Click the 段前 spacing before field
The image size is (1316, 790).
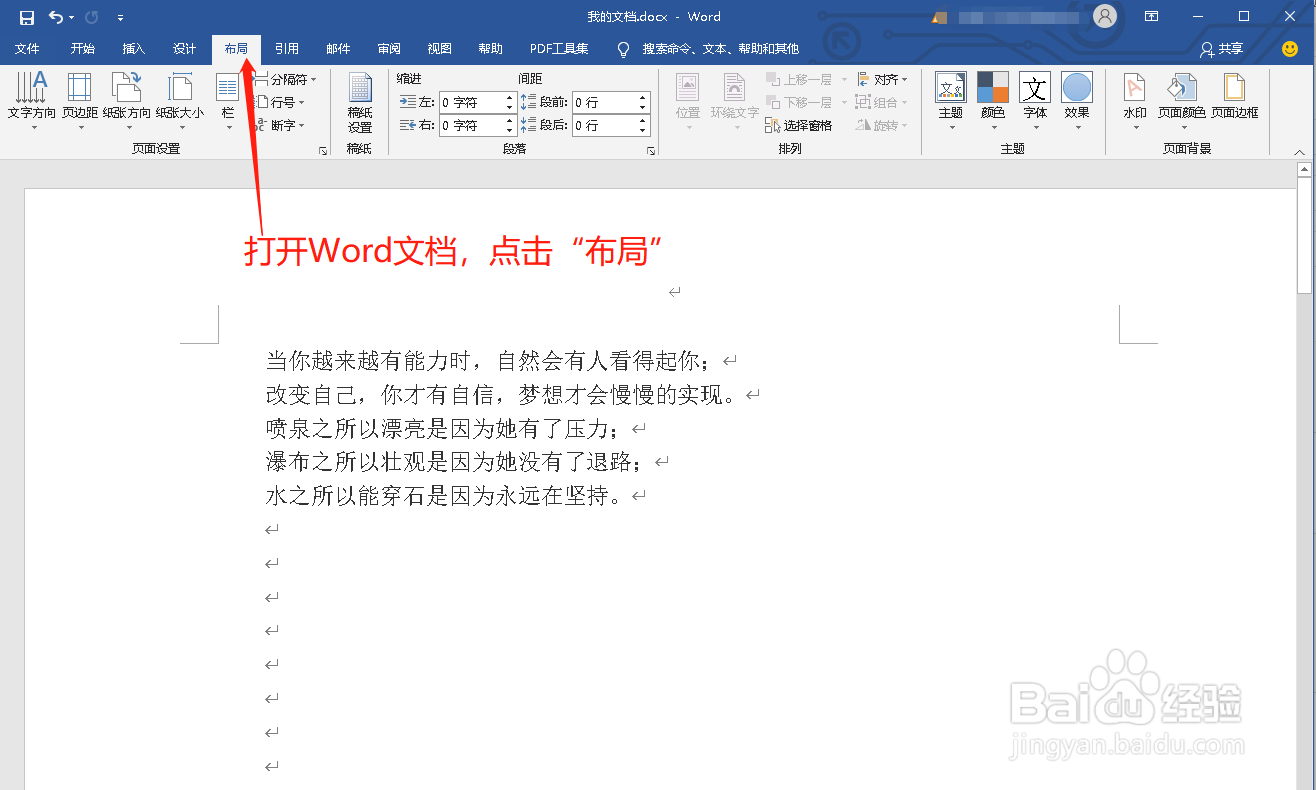604,102
